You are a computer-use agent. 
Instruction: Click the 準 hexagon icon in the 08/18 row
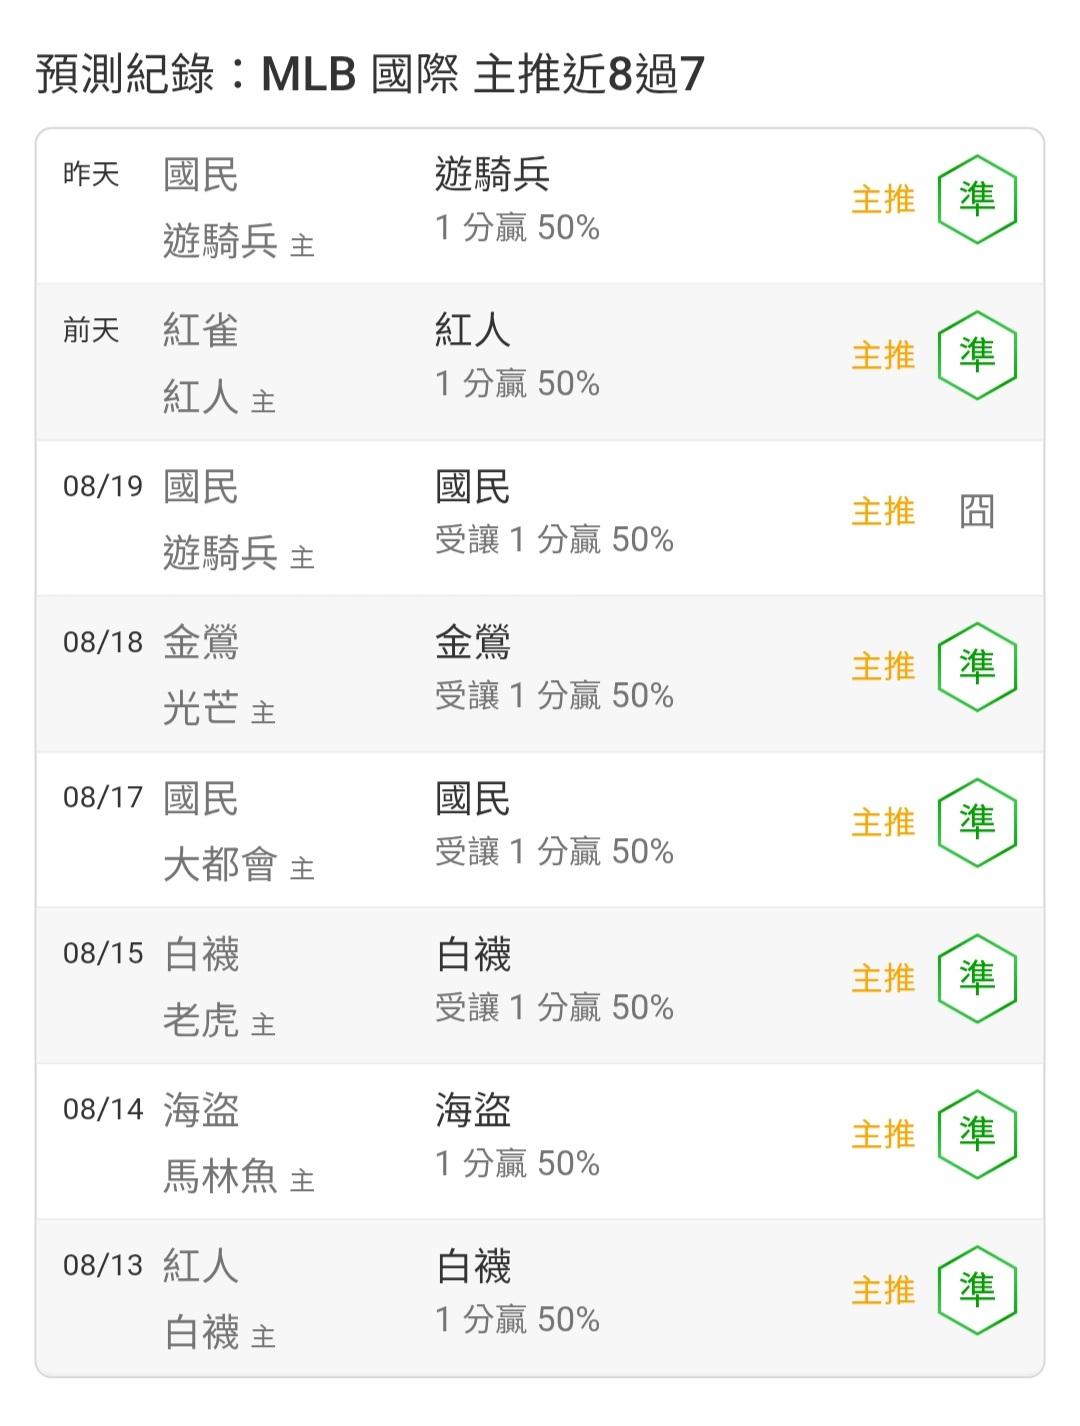[977, 667]
